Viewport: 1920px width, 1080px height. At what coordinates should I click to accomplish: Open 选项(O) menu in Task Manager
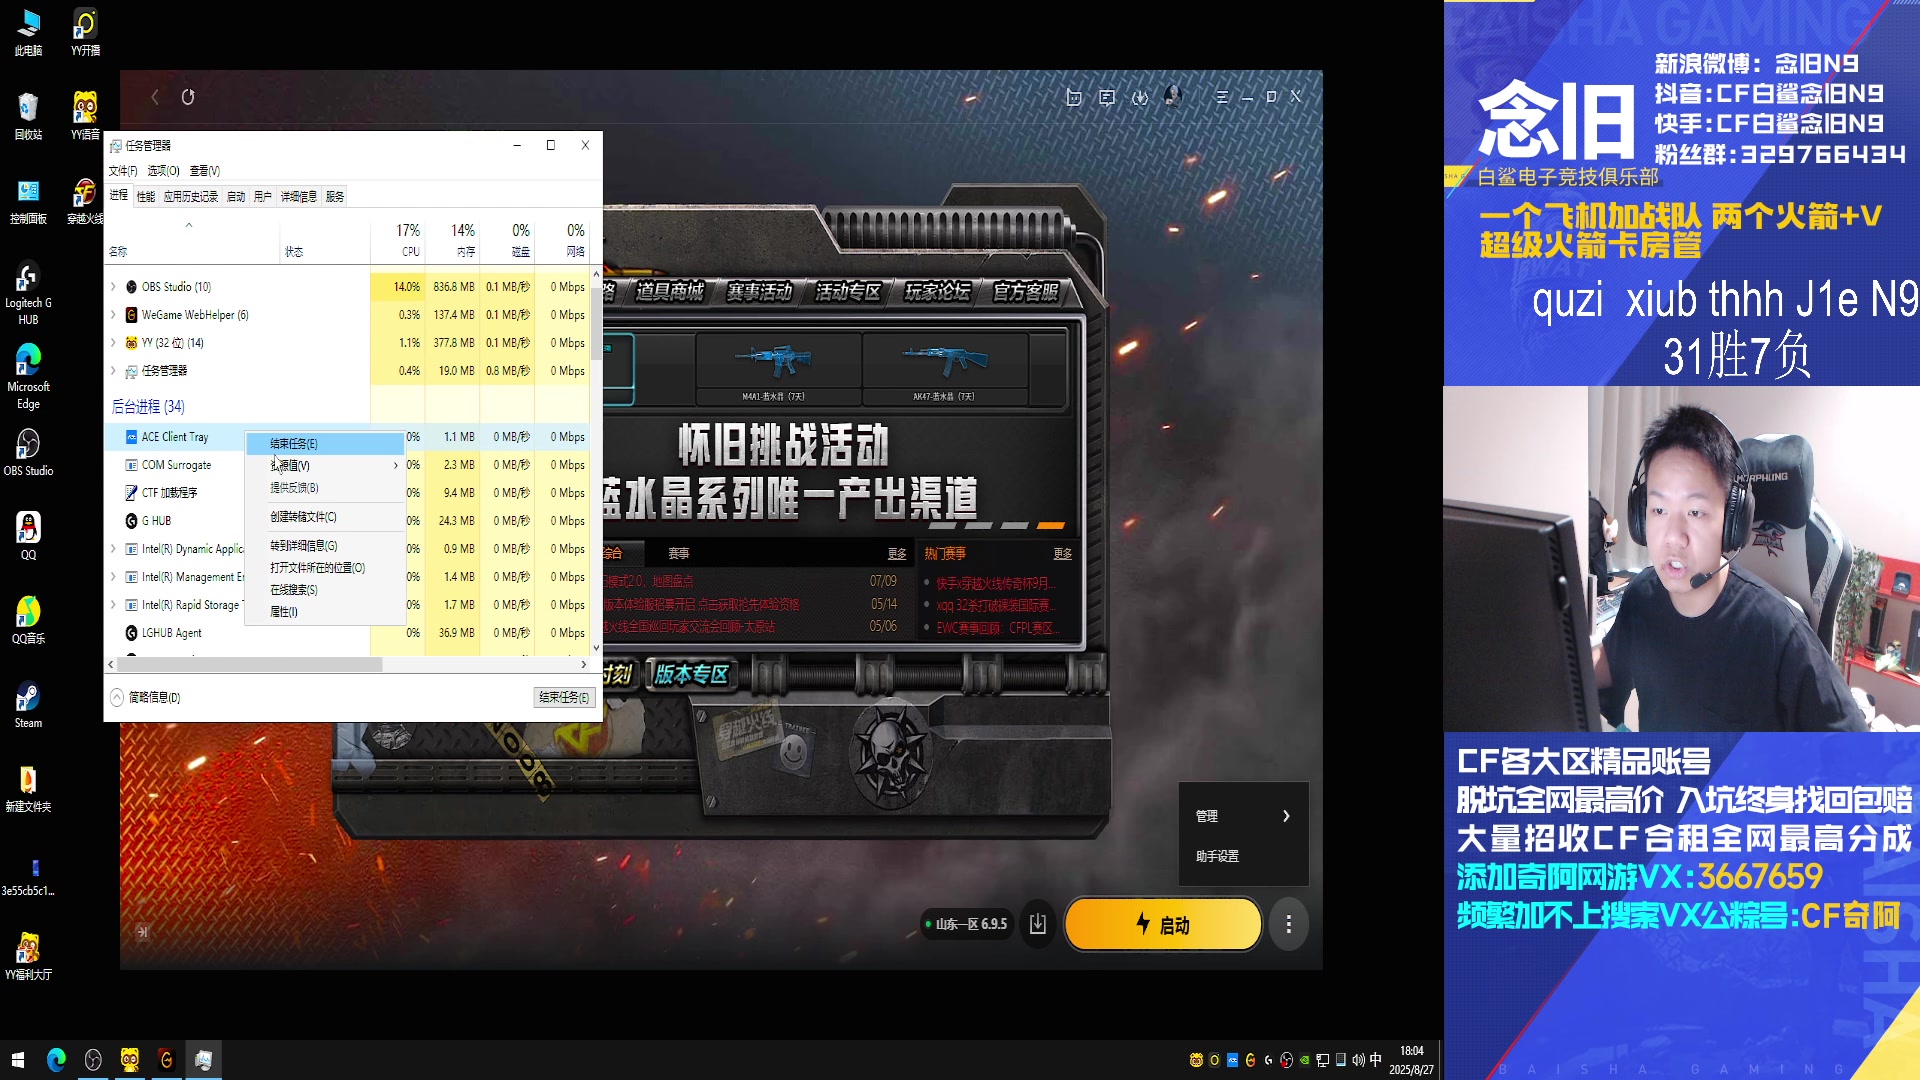coord(163,171)
